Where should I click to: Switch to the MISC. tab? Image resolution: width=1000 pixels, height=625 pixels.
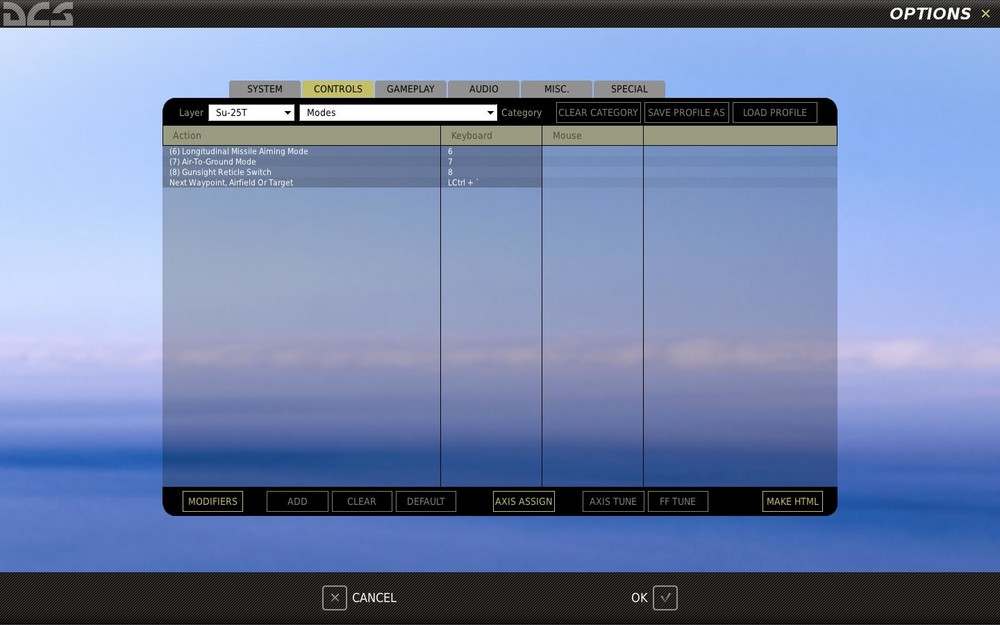(x=556, y=89)
